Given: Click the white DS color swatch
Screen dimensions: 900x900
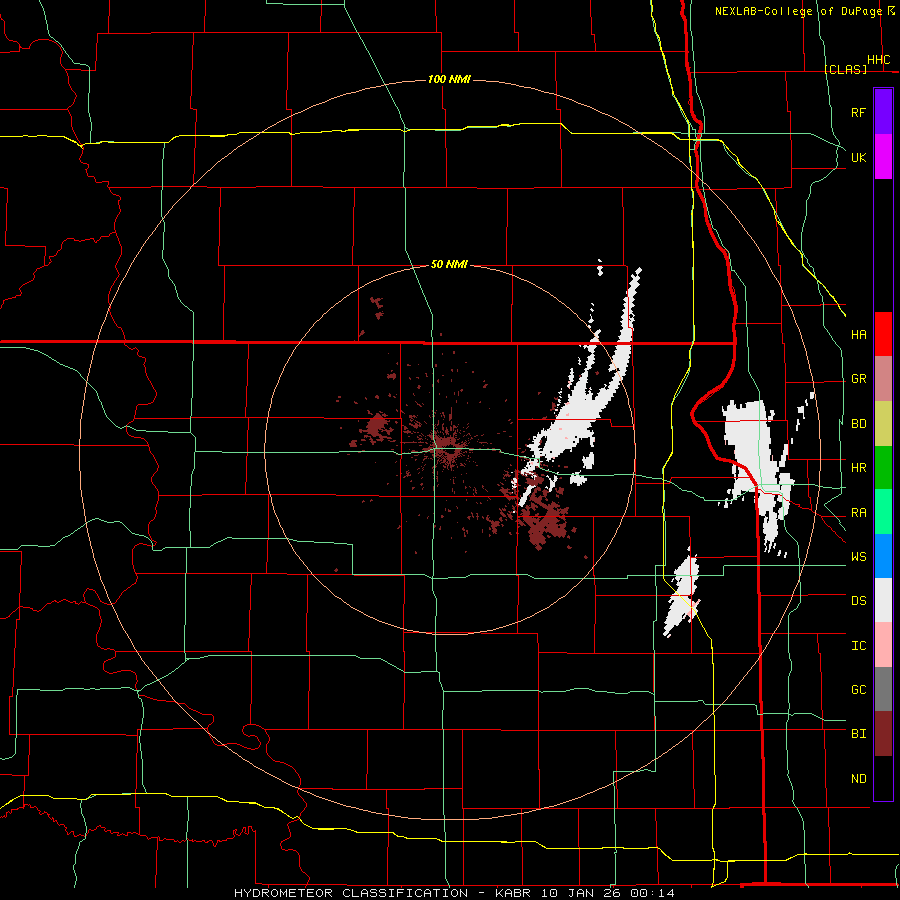Looking at the screenshot, I should (883, 600).
